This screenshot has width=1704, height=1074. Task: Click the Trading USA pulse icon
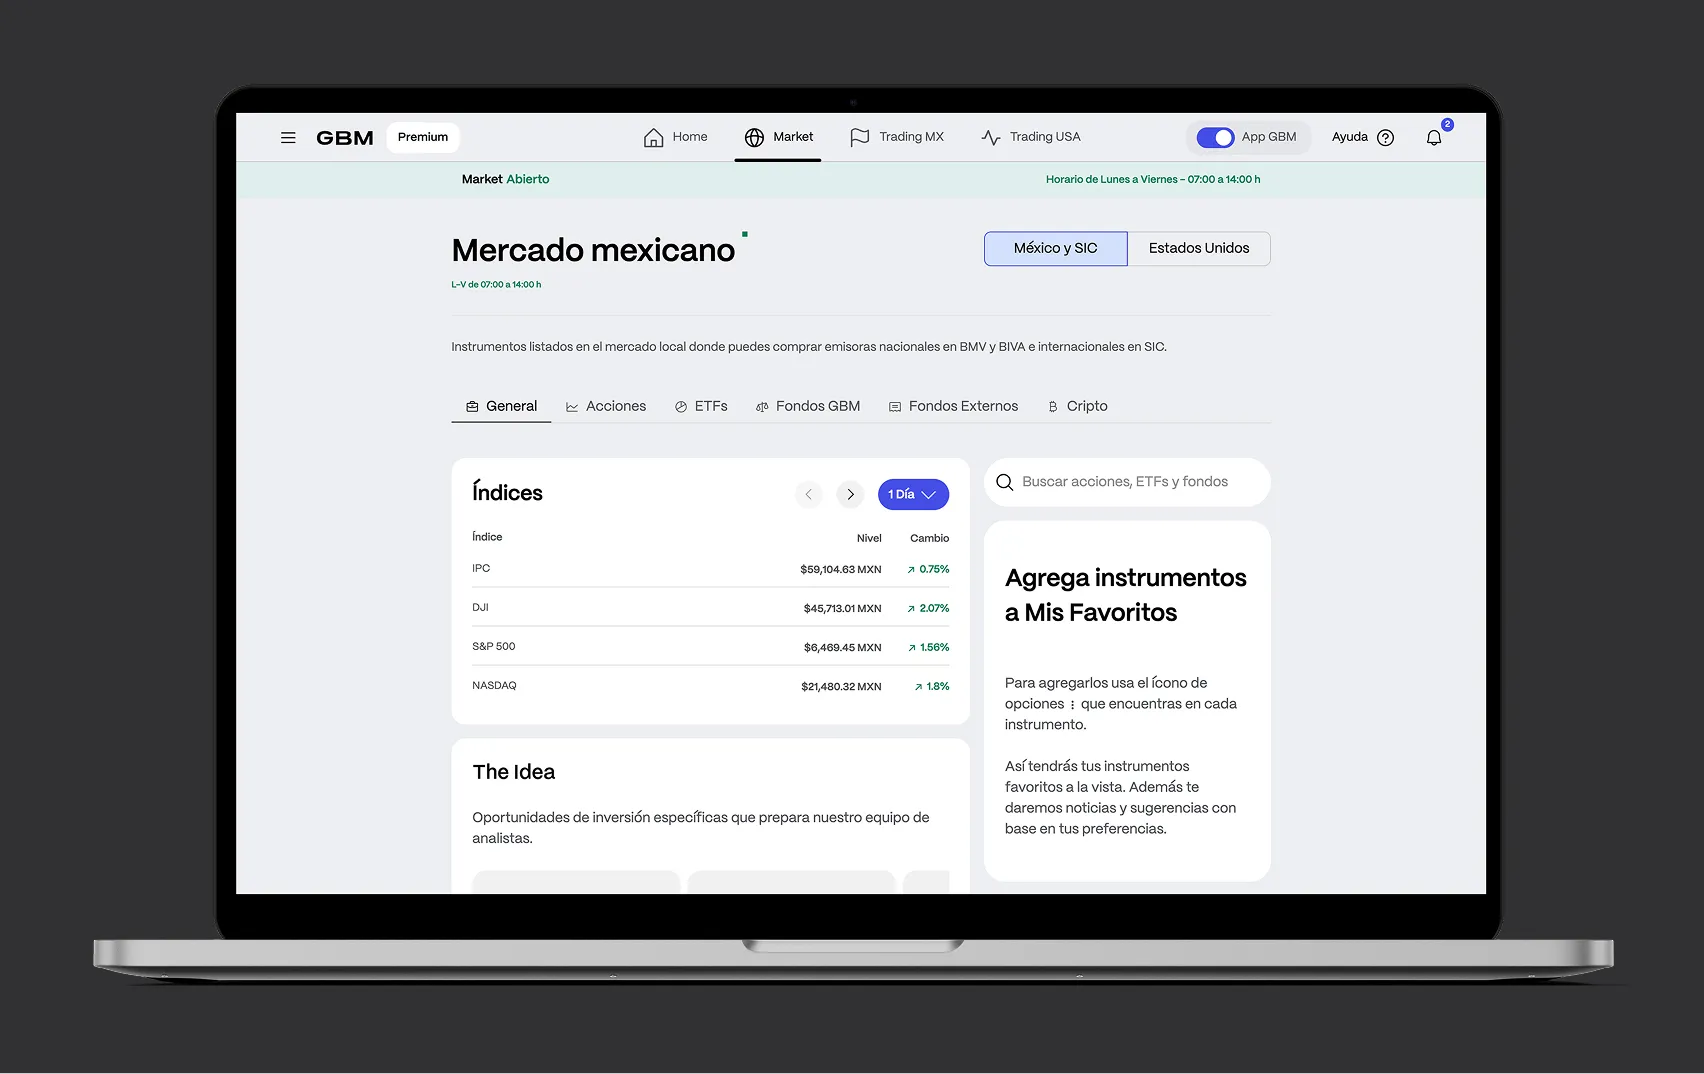[990, 138]
